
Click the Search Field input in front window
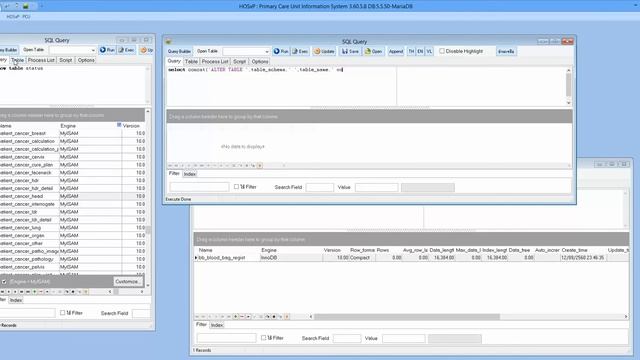[320, 187]
